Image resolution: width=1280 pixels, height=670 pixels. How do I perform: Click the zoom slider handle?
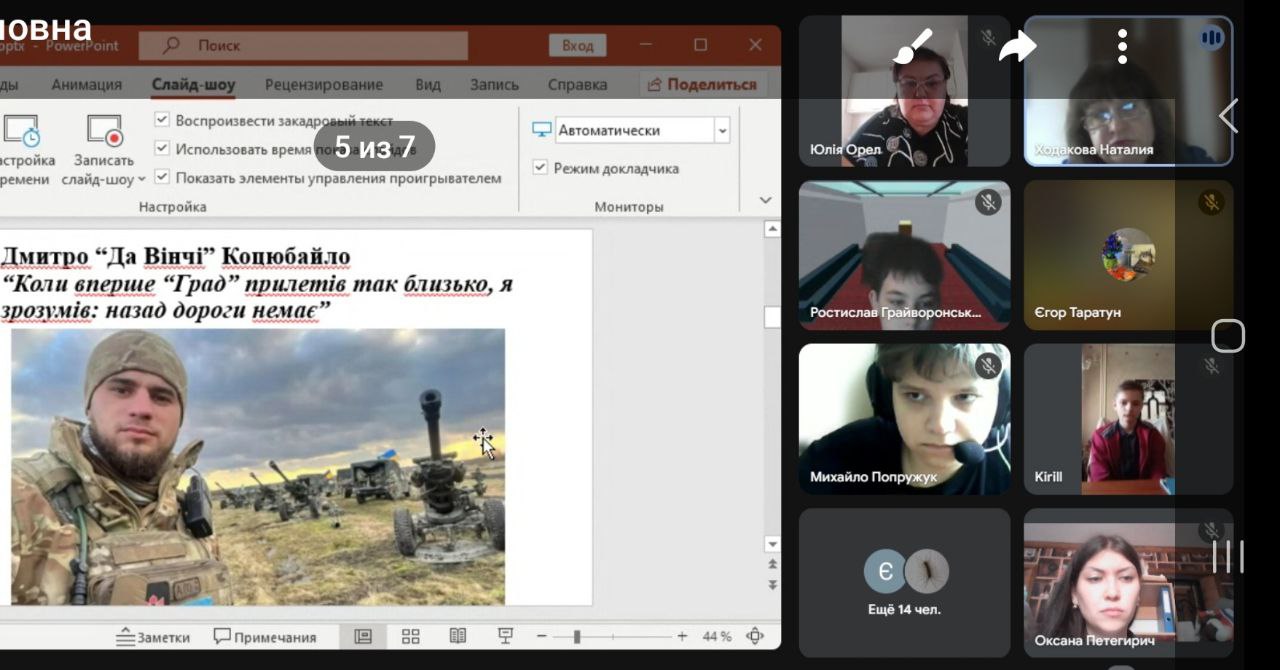(x=576, y=637)
